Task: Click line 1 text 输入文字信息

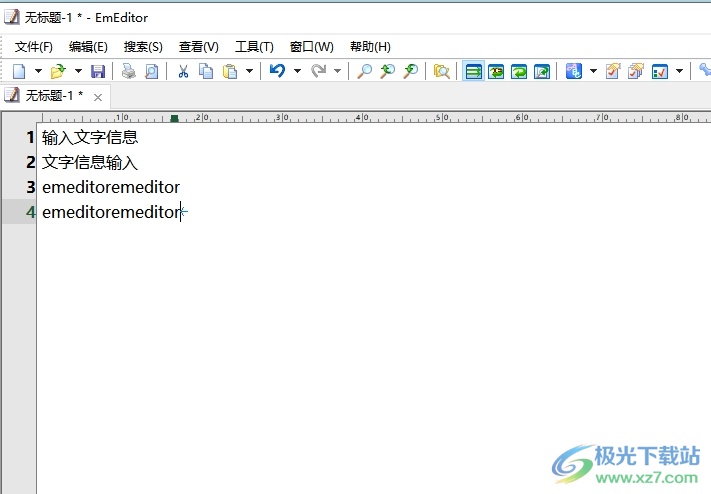Action: tap(90, 137)
